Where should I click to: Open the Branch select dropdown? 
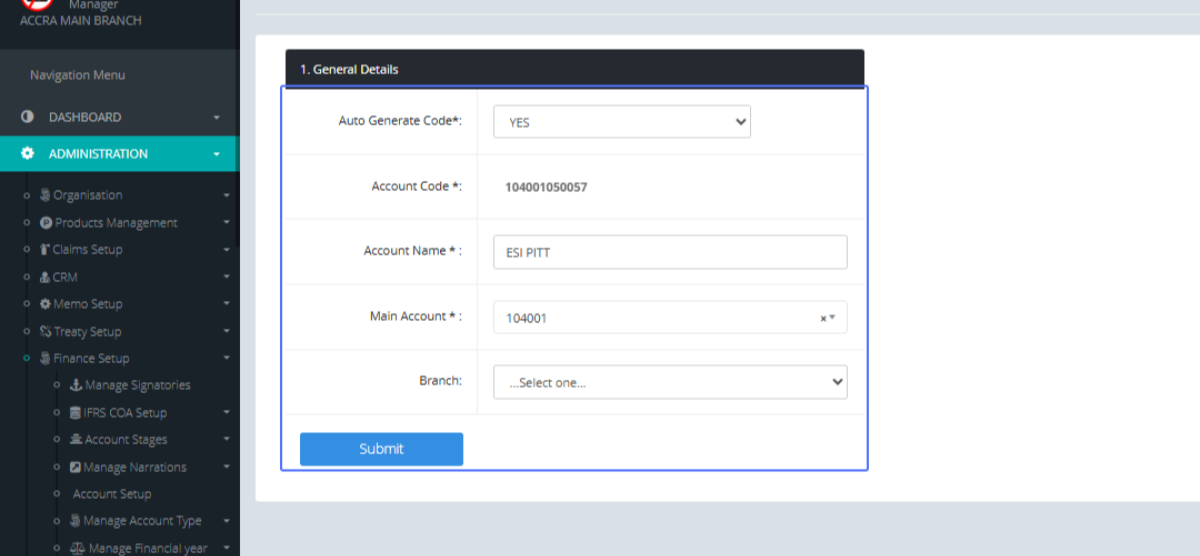click(x=669, y=382)
